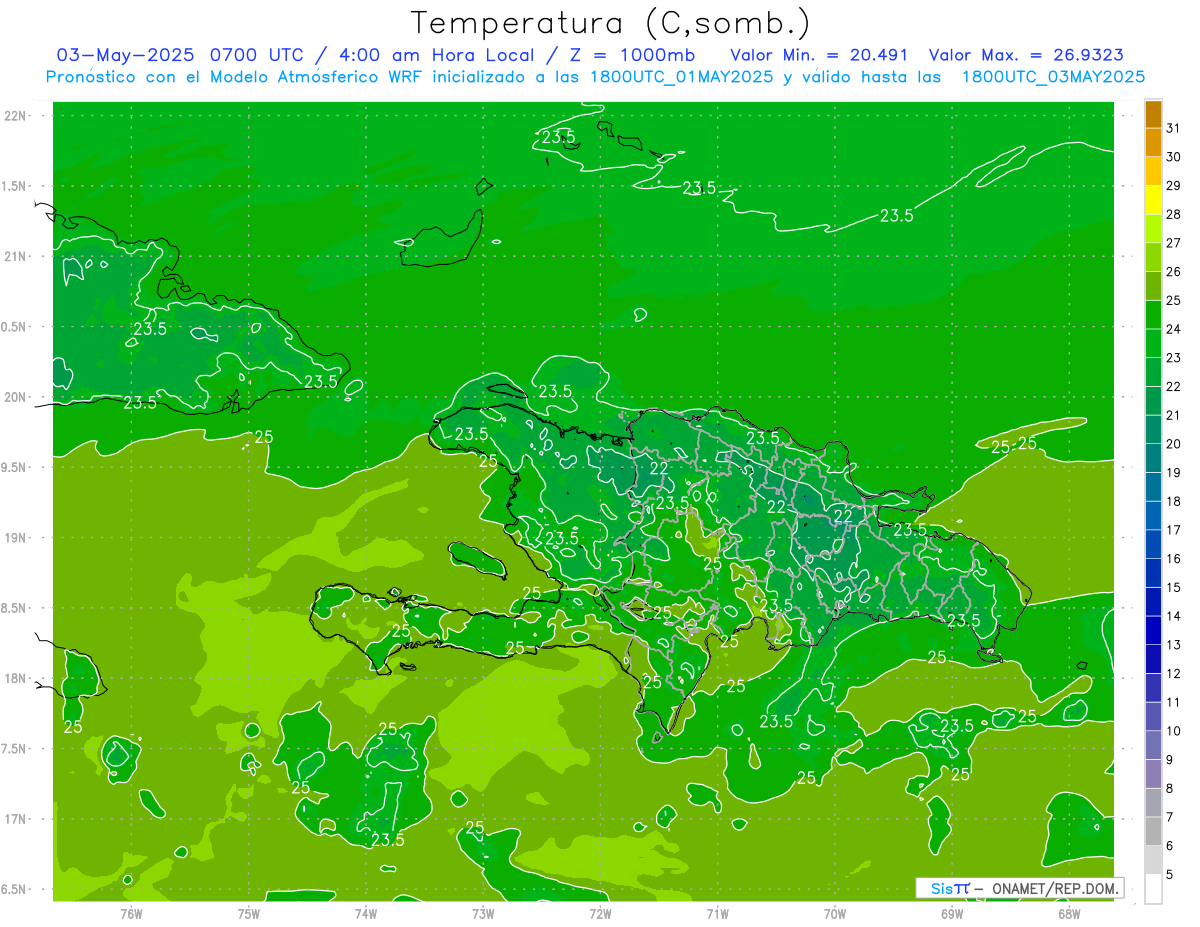Click the "1800UTC_03MAY2025" valid-until time
Viewport: 1200px width, 927px height.
(1053, 77)
